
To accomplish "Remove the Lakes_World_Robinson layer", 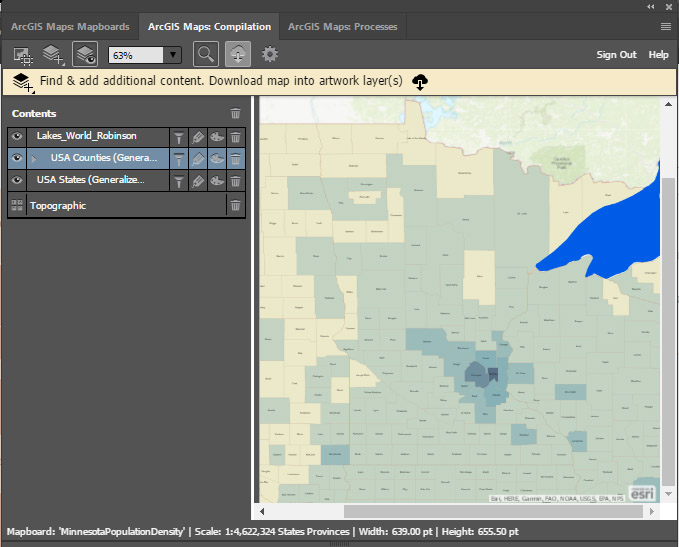I will tap(236, 137).
